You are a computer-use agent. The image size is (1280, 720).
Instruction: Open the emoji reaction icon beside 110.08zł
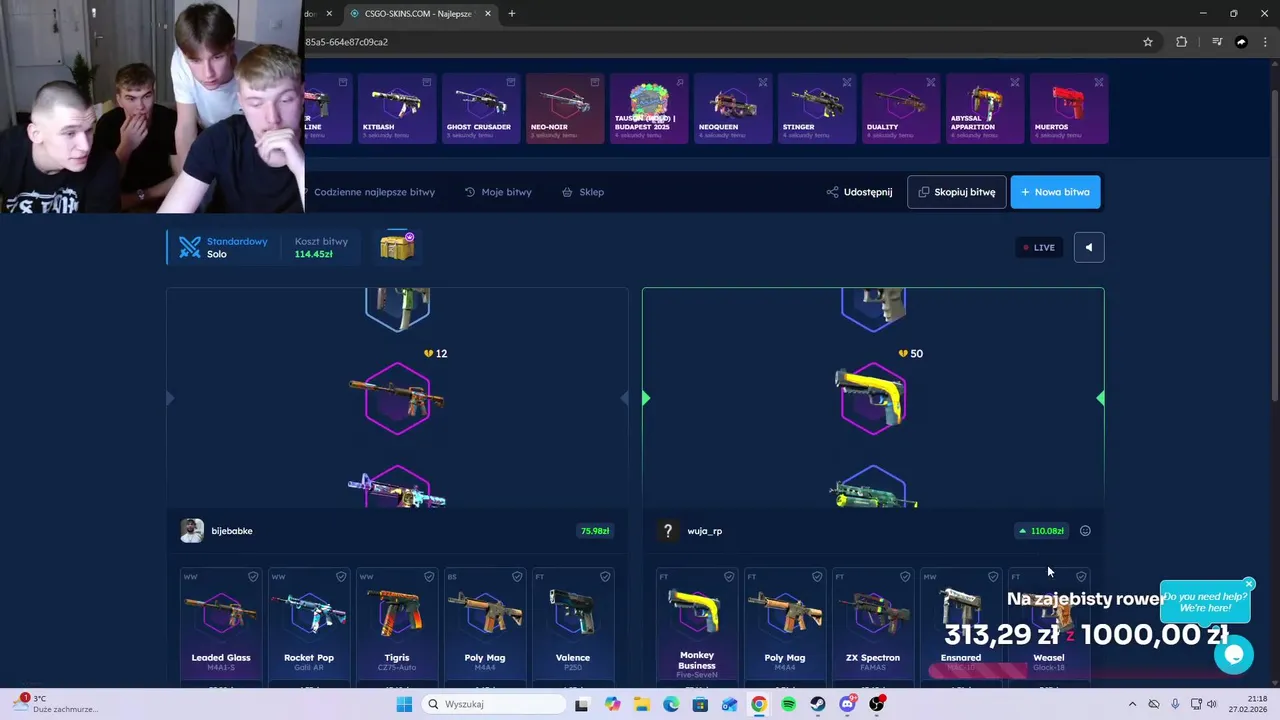pos(1085,531)
